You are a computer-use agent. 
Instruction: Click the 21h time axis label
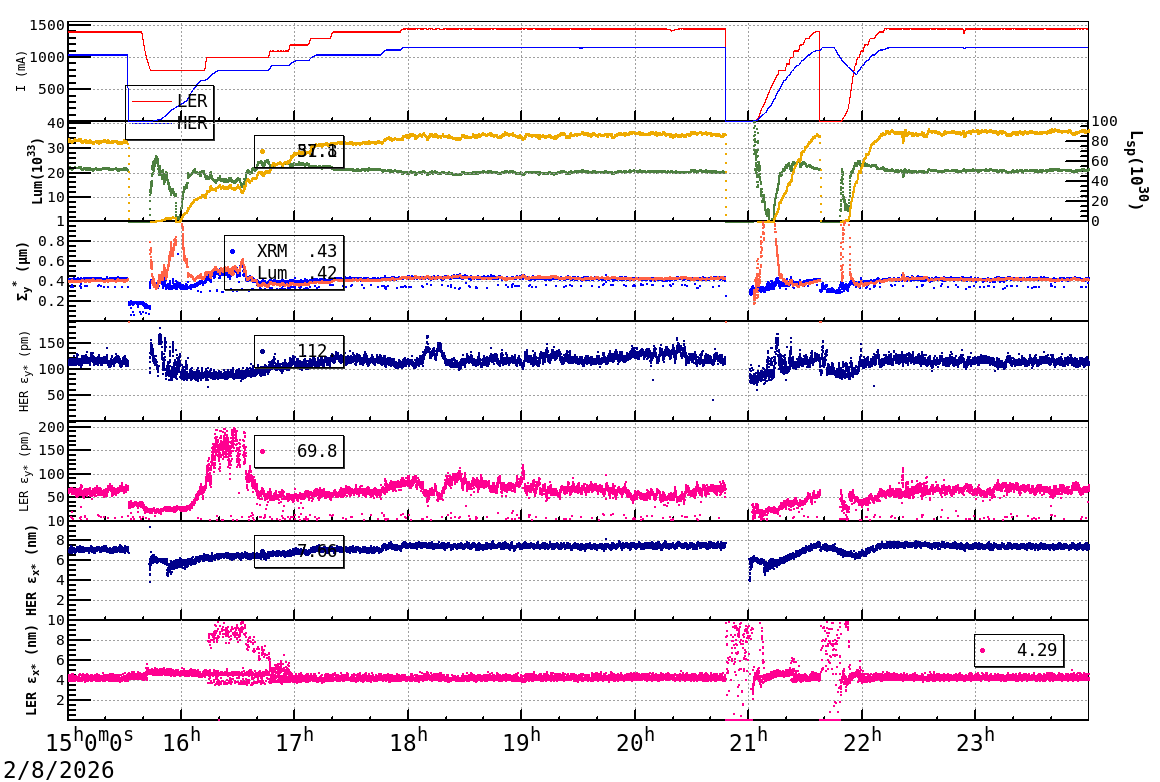[x=749, y=742]
